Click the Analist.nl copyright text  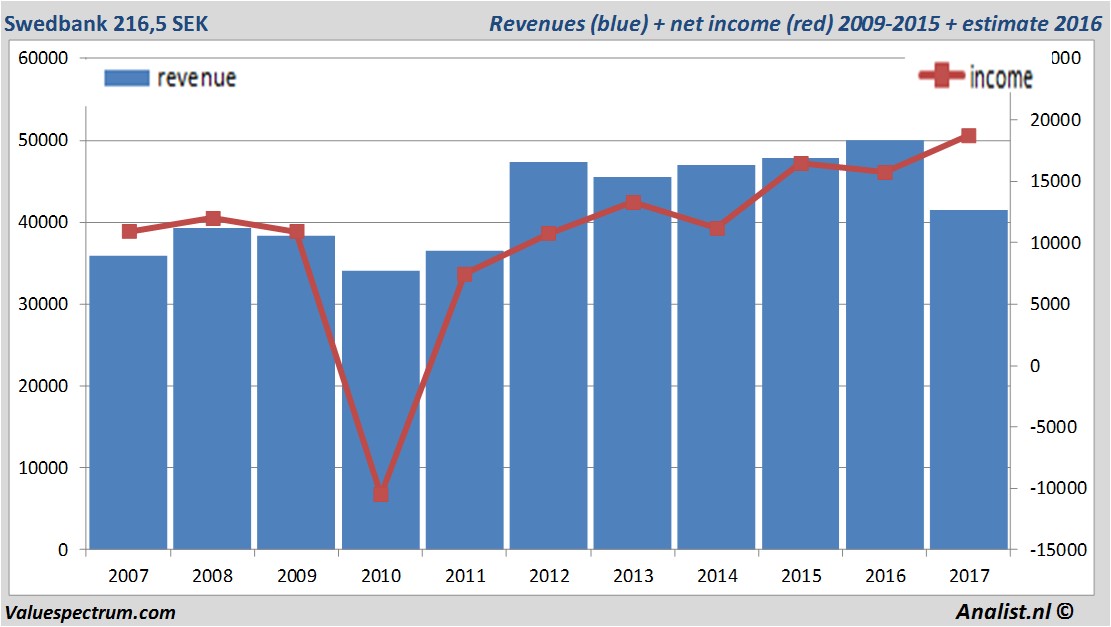[x=1014, y=611]
